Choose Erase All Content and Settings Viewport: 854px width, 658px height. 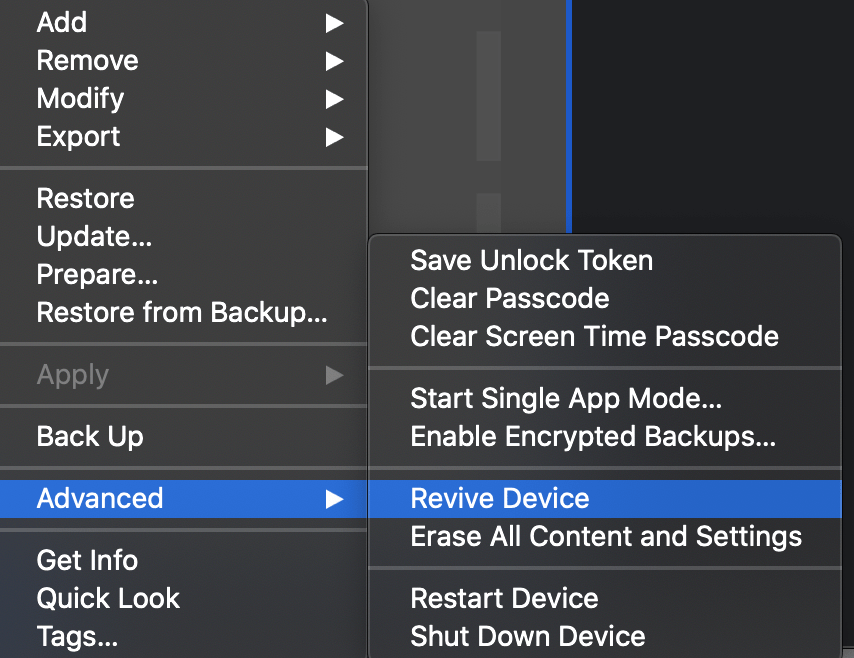(x=606, y=536)
